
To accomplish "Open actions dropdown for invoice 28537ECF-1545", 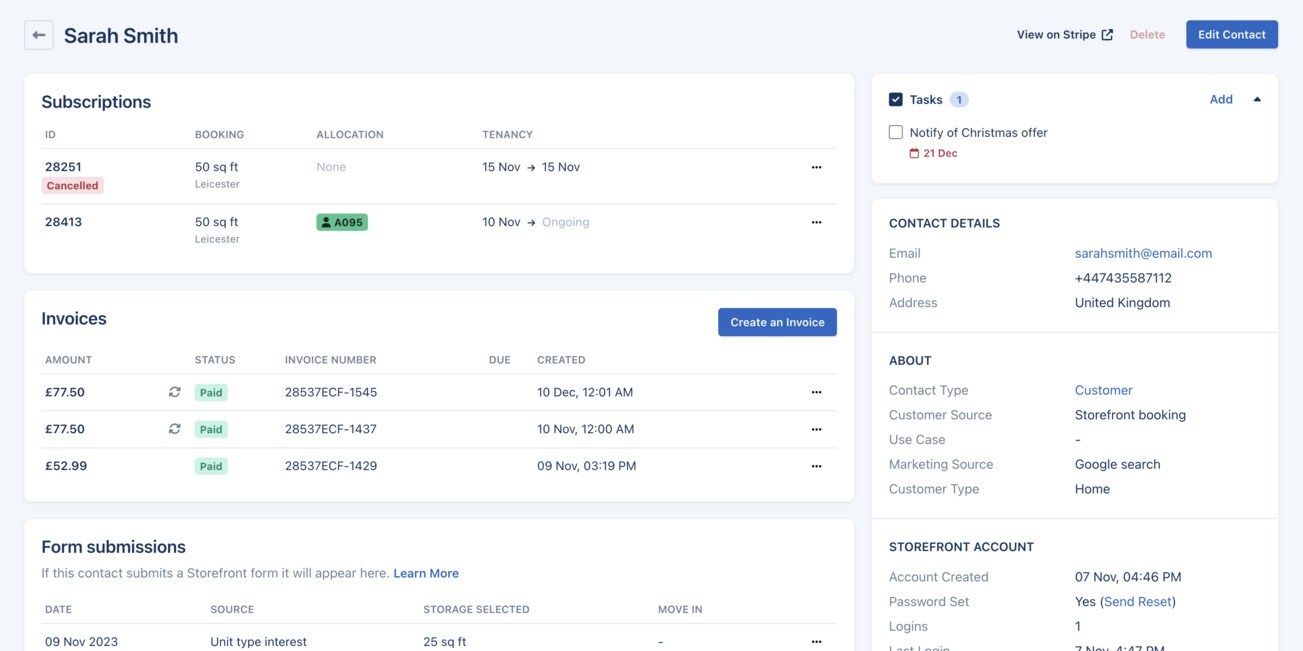I will [x=817, y=391].
